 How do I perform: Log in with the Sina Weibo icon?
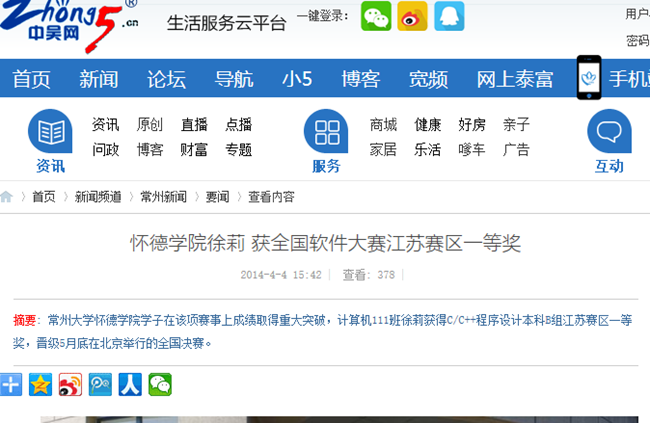point(412,16)
